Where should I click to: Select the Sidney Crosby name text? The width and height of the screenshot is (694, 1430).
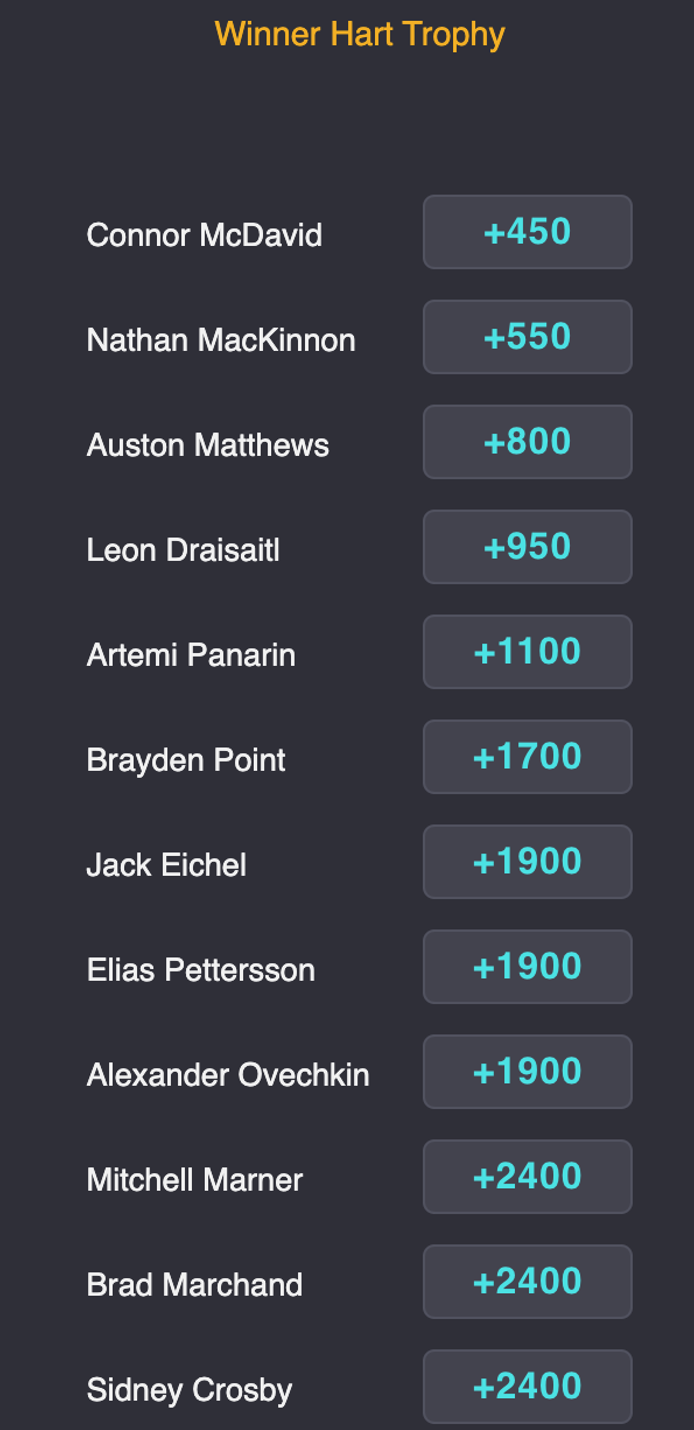tap(189, 1390)
